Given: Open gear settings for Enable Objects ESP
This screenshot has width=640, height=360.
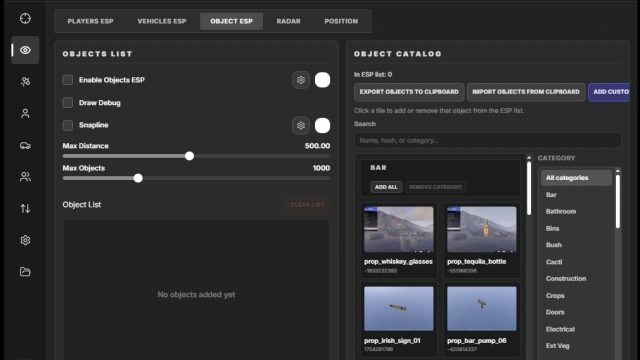Looking at the screenshot, I should click(x=301, y=80).
